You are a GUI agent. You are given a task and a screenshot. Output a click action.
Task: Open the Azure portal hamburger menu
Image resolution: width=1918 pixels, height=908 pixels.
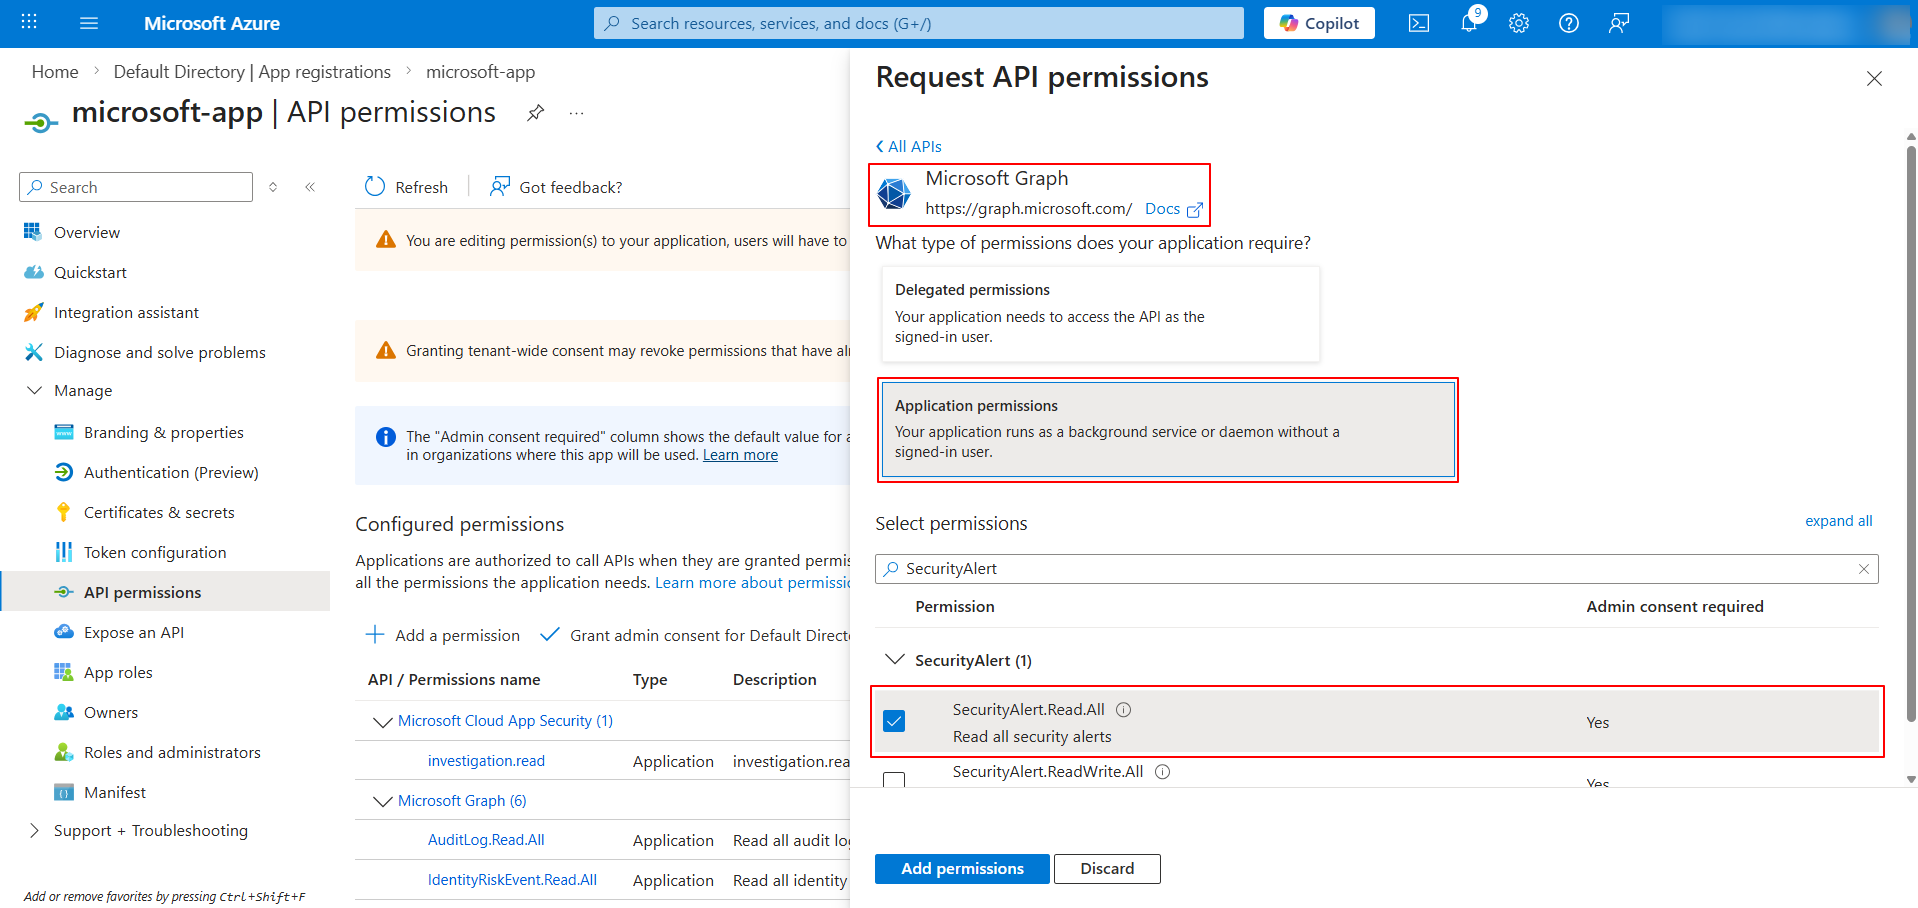point(89,23)
